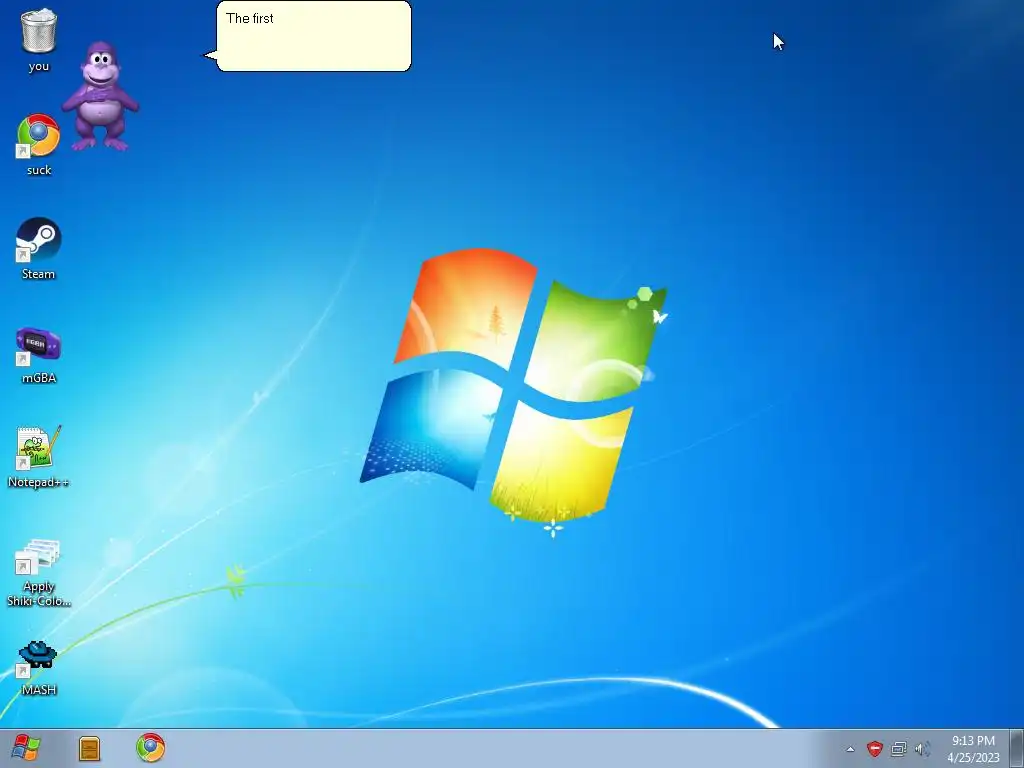
Task: Click the Show desktop strip
Action: click(1017, 748)
